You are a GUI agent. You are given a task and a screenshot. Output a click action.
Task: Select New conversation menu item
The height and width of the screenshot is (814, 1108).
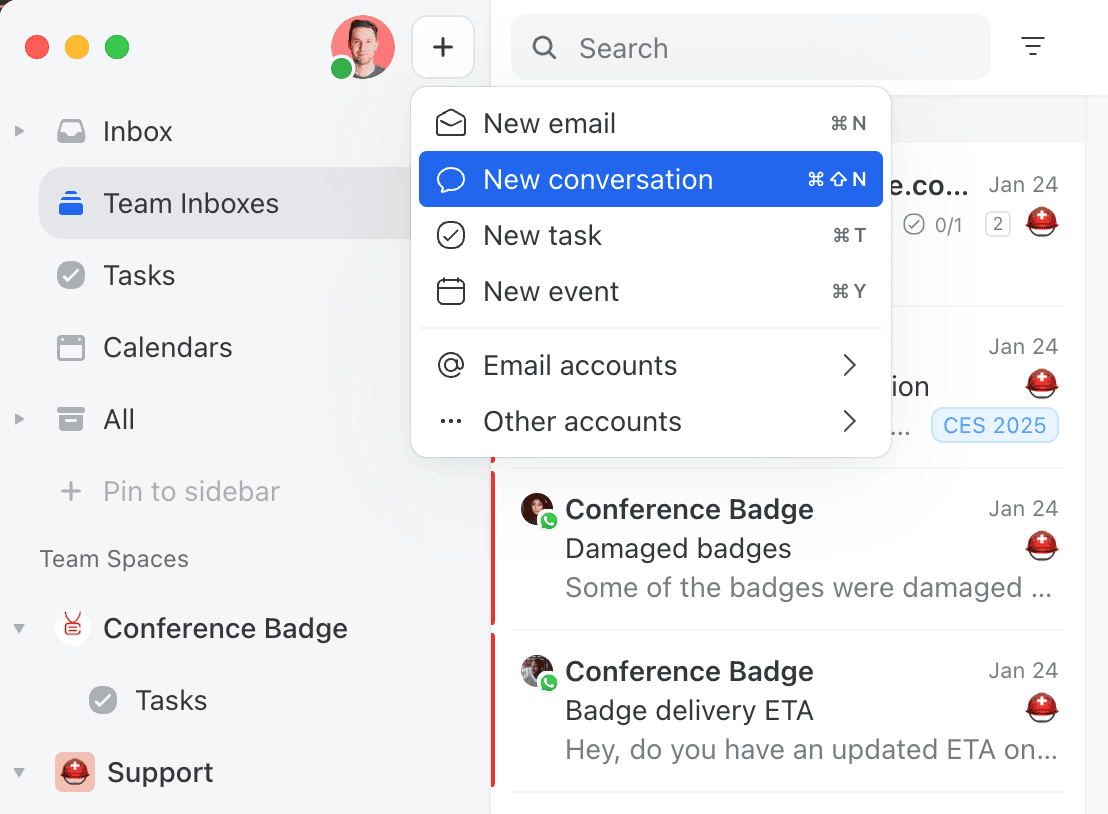[651, 179]
